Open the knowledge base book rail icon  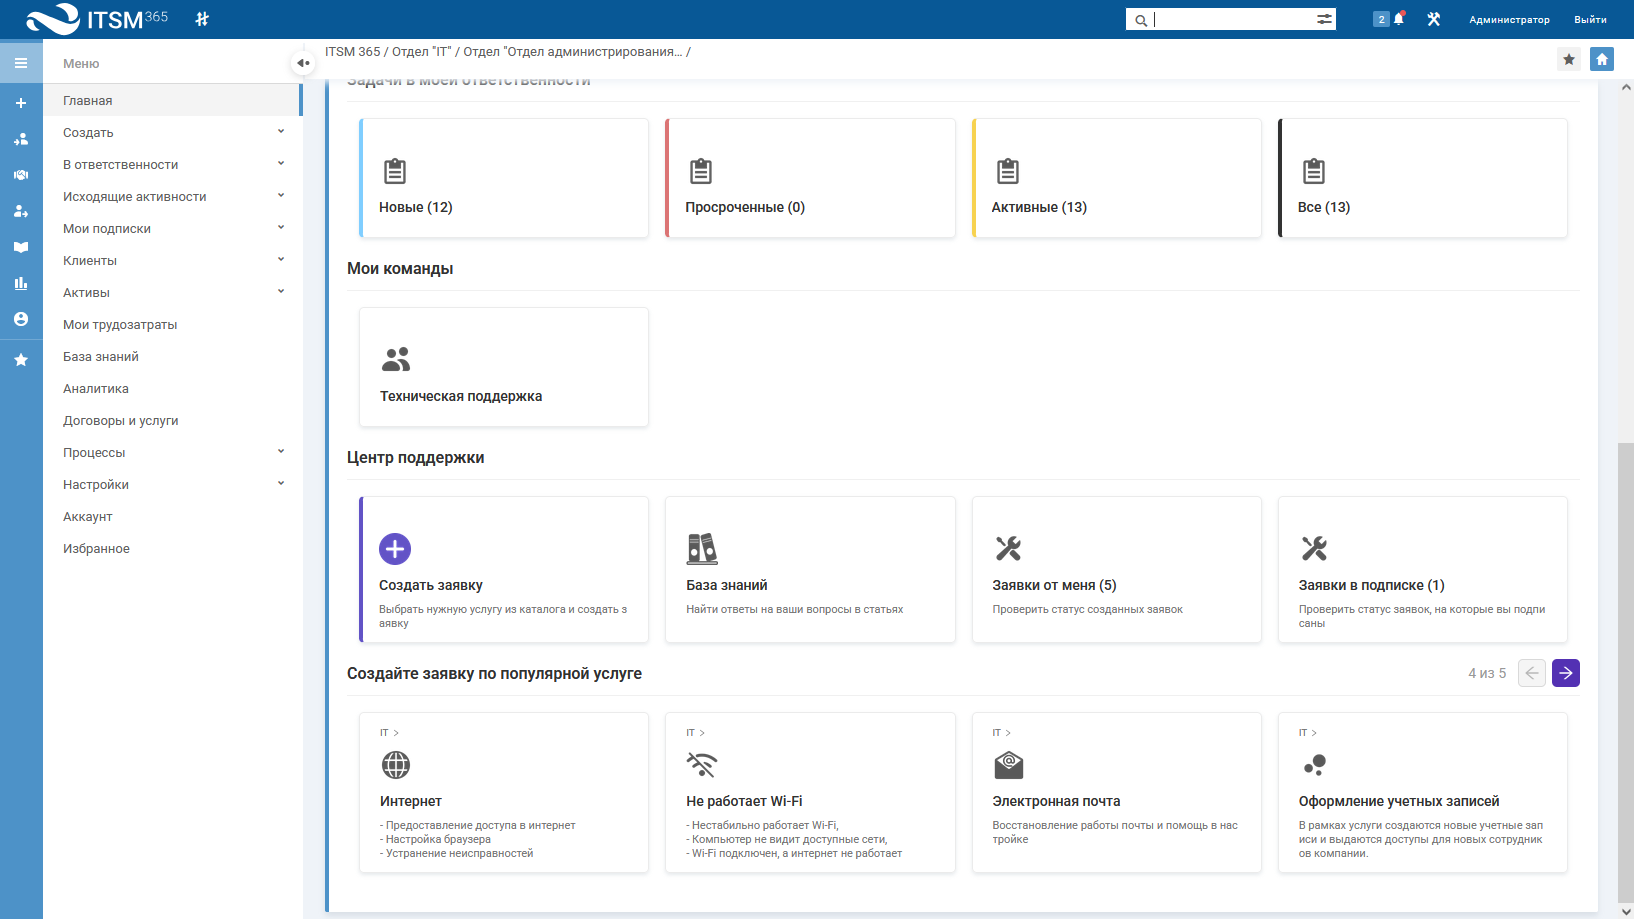21,247
